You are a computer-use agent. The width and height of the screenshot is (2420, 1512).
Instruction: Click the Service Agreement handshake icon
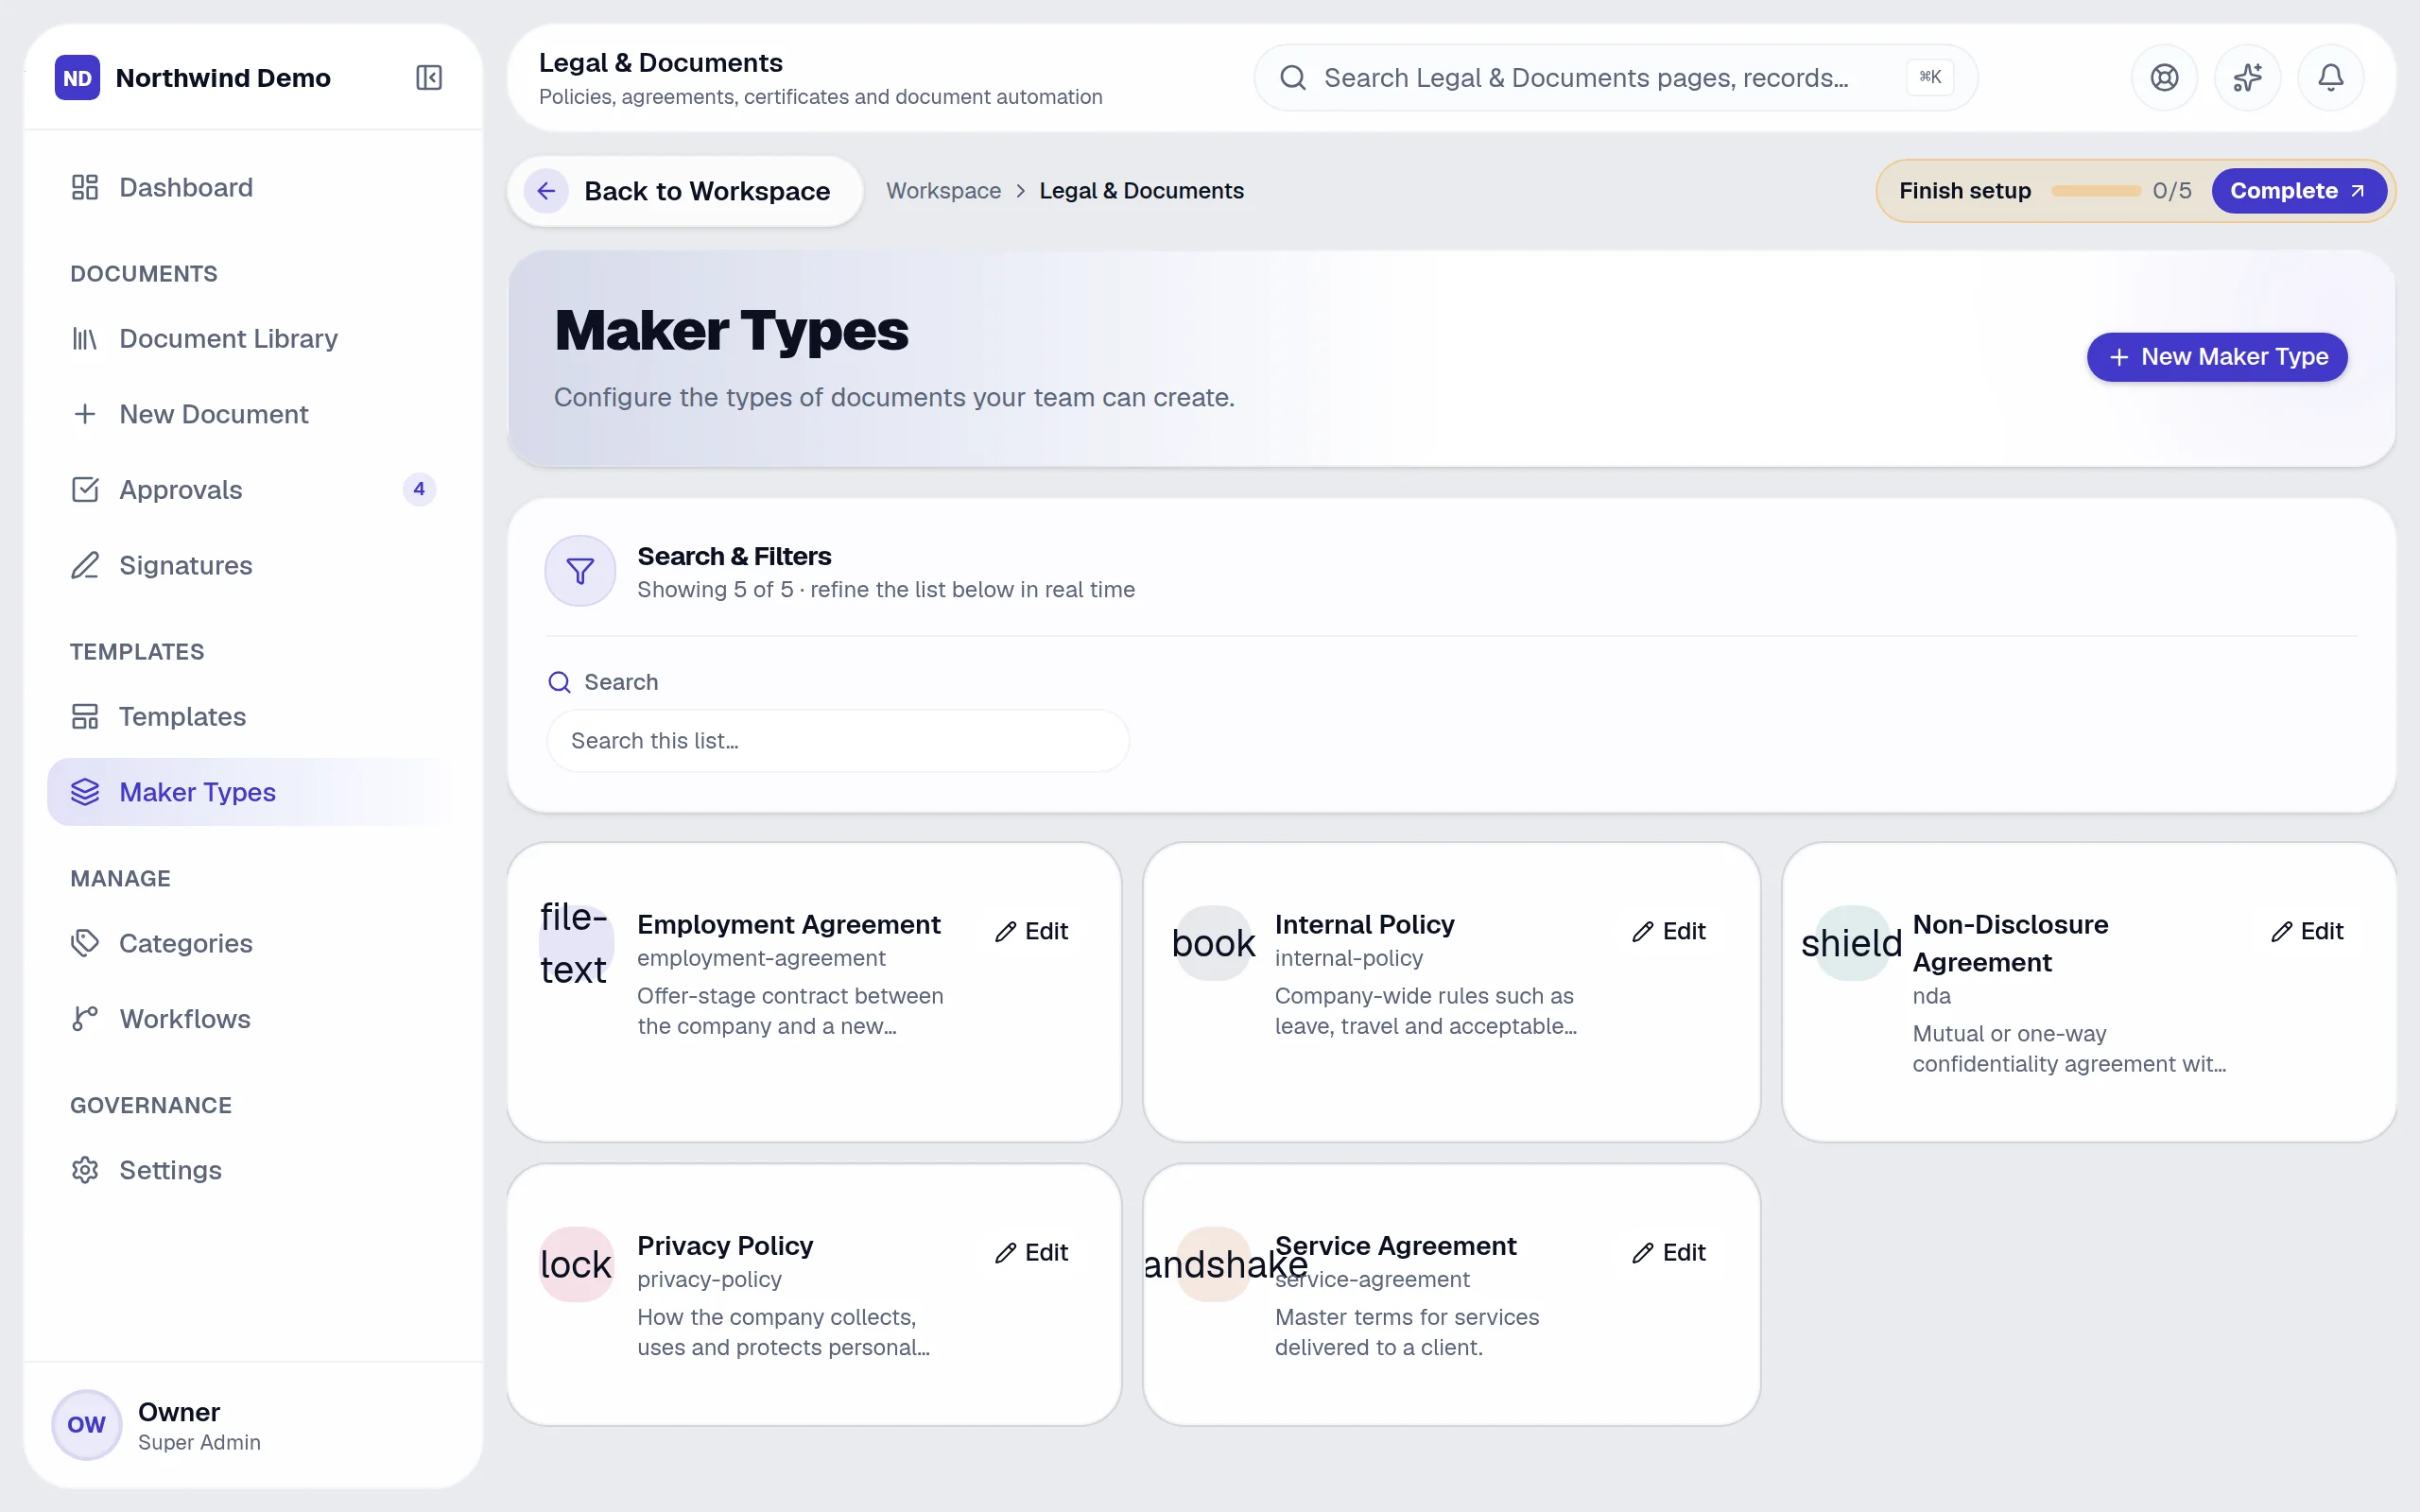point(1213,1264)
